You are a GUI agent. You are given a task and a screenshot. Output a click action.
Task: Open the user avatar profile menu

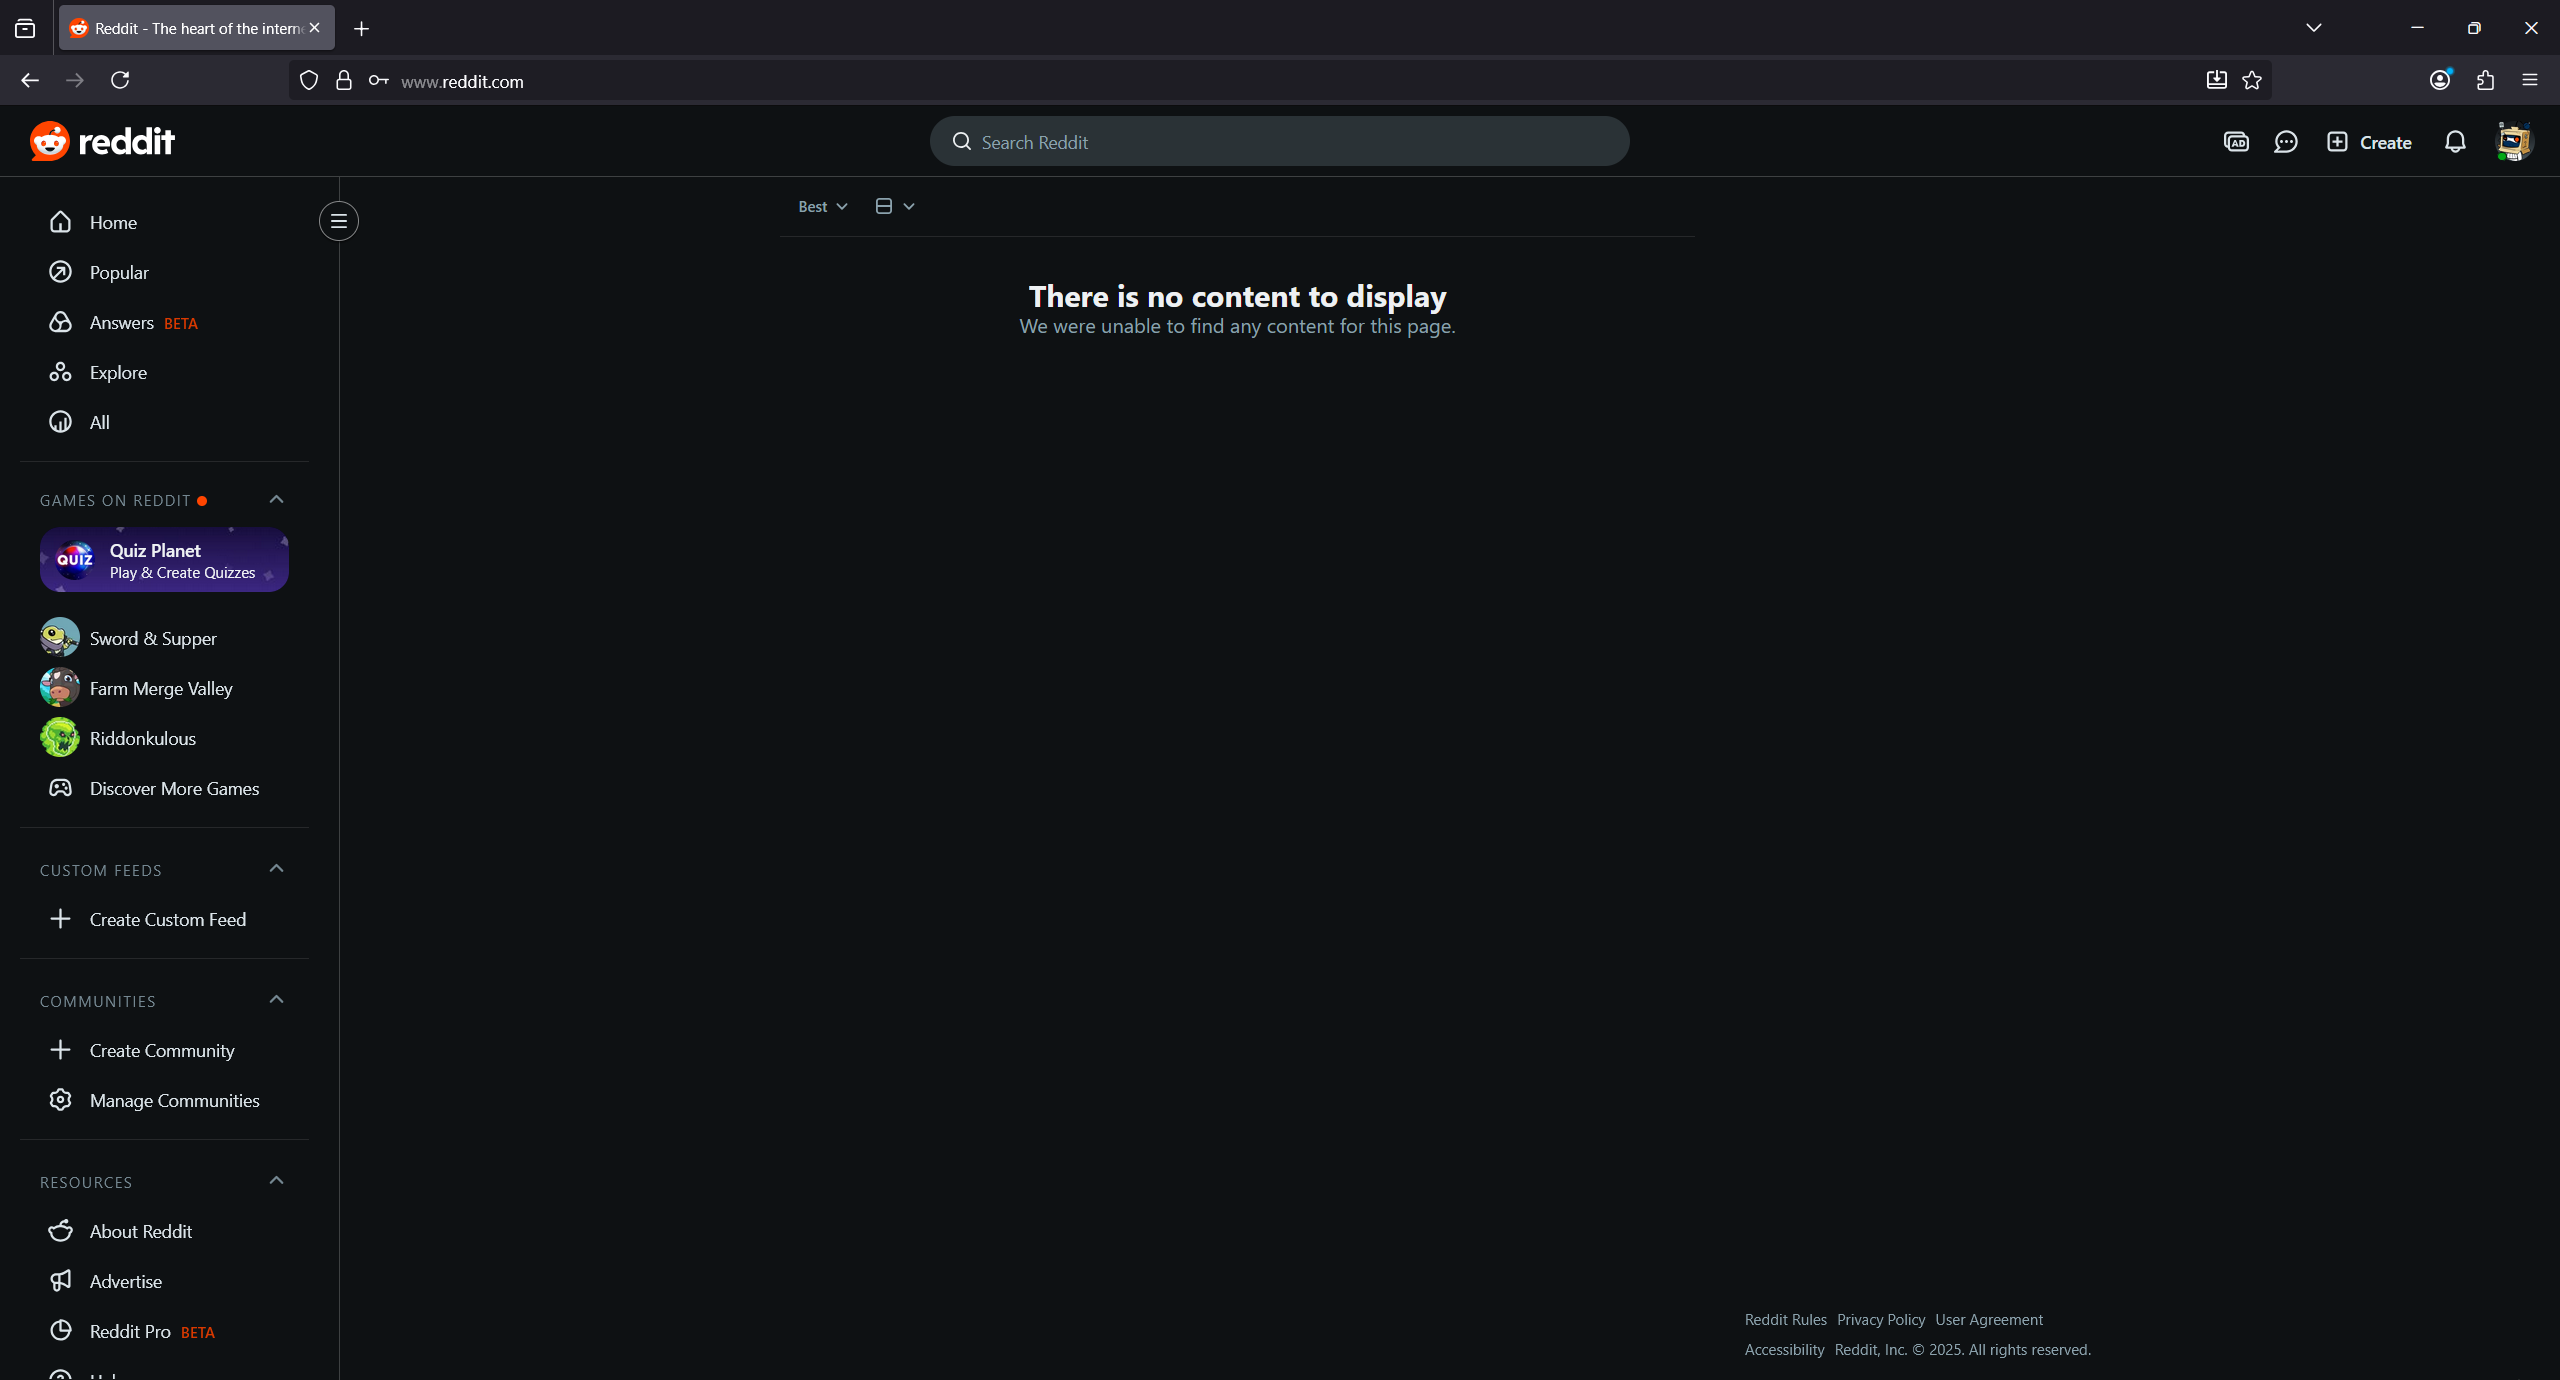(x=2513, y=142)
